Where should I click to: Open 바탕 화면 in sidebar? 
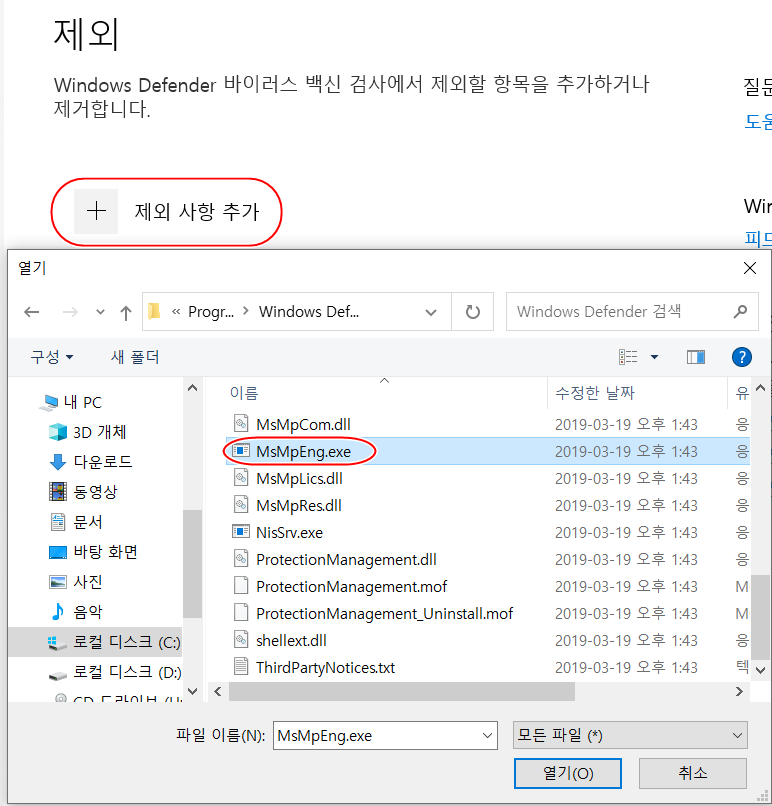click(x=93, y=552)
